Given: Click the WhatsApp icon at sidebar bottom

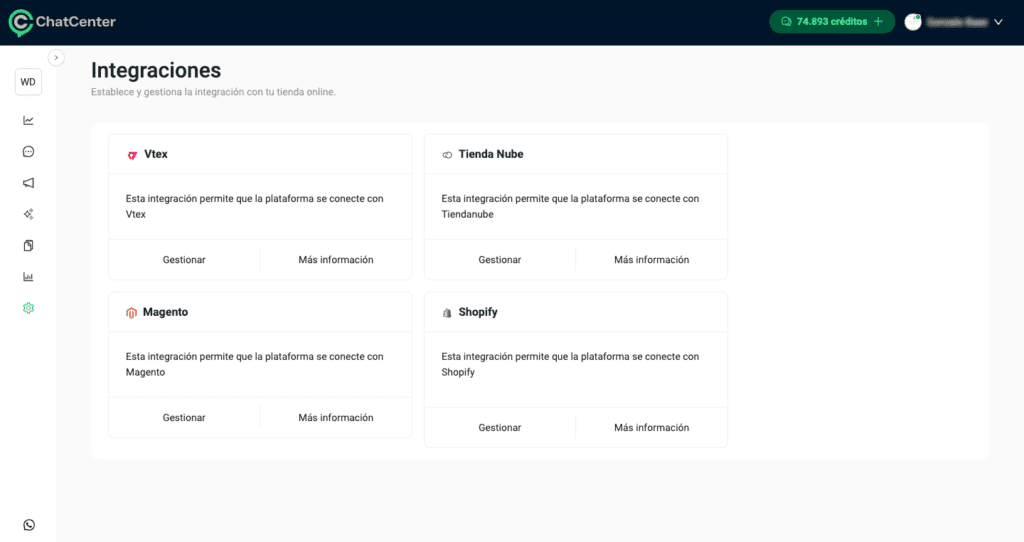Looking at the screenshot, I should [28, 525].
